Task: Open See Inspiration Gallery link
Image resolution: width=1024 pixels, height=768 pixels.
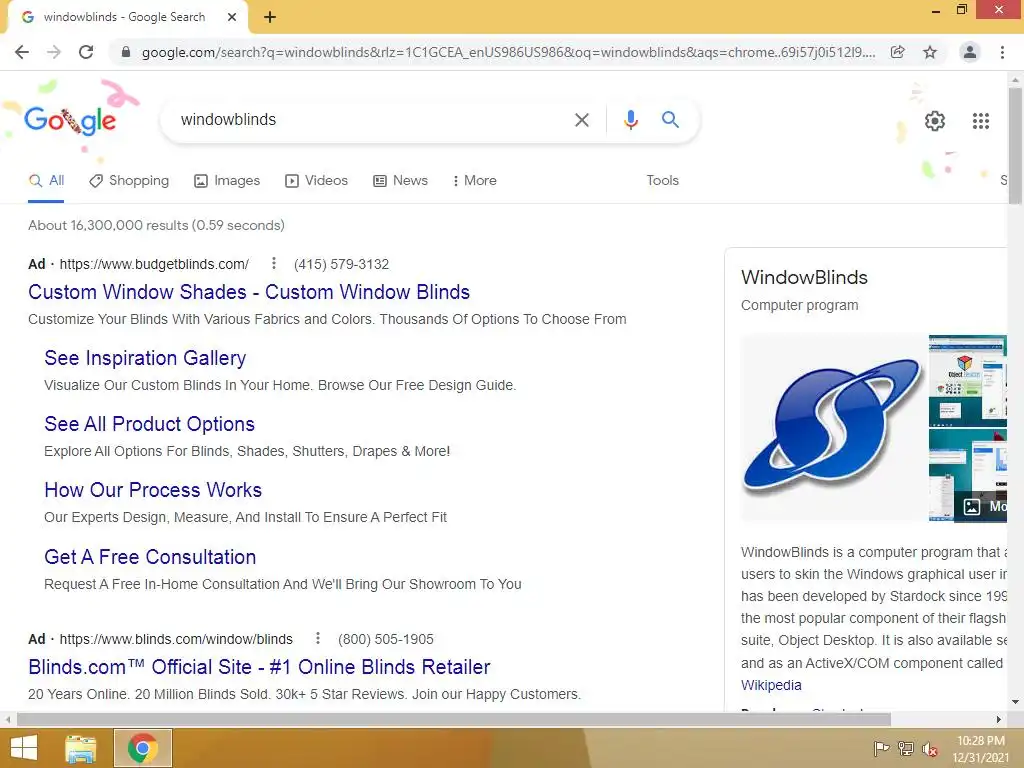Action: tap(145, 358)
